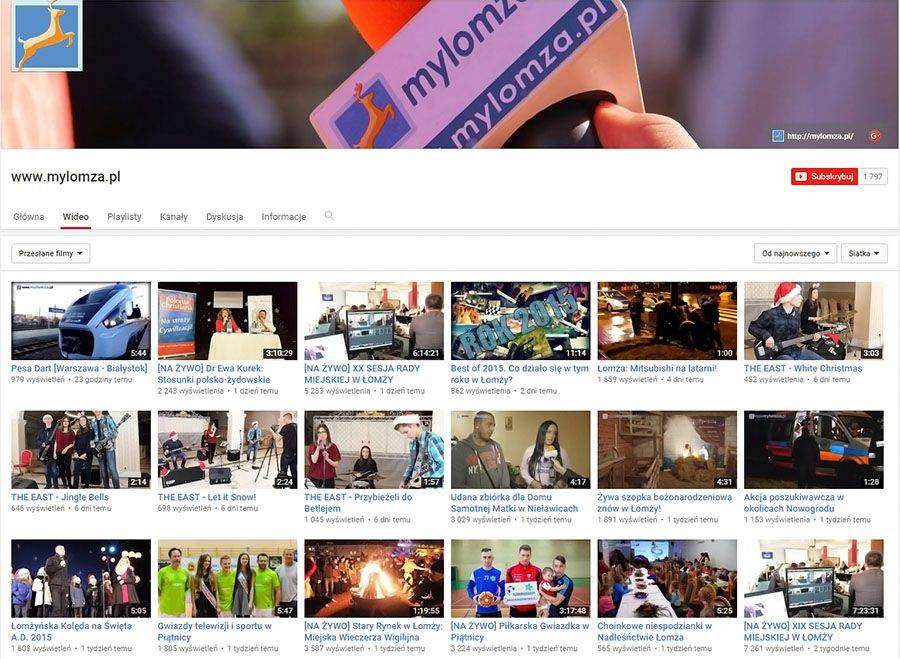Image resolution: width=900 pixels, height=659 pixels.
Task: Click THE EAST - White Christmas title
Action: (x=803, y=369)
